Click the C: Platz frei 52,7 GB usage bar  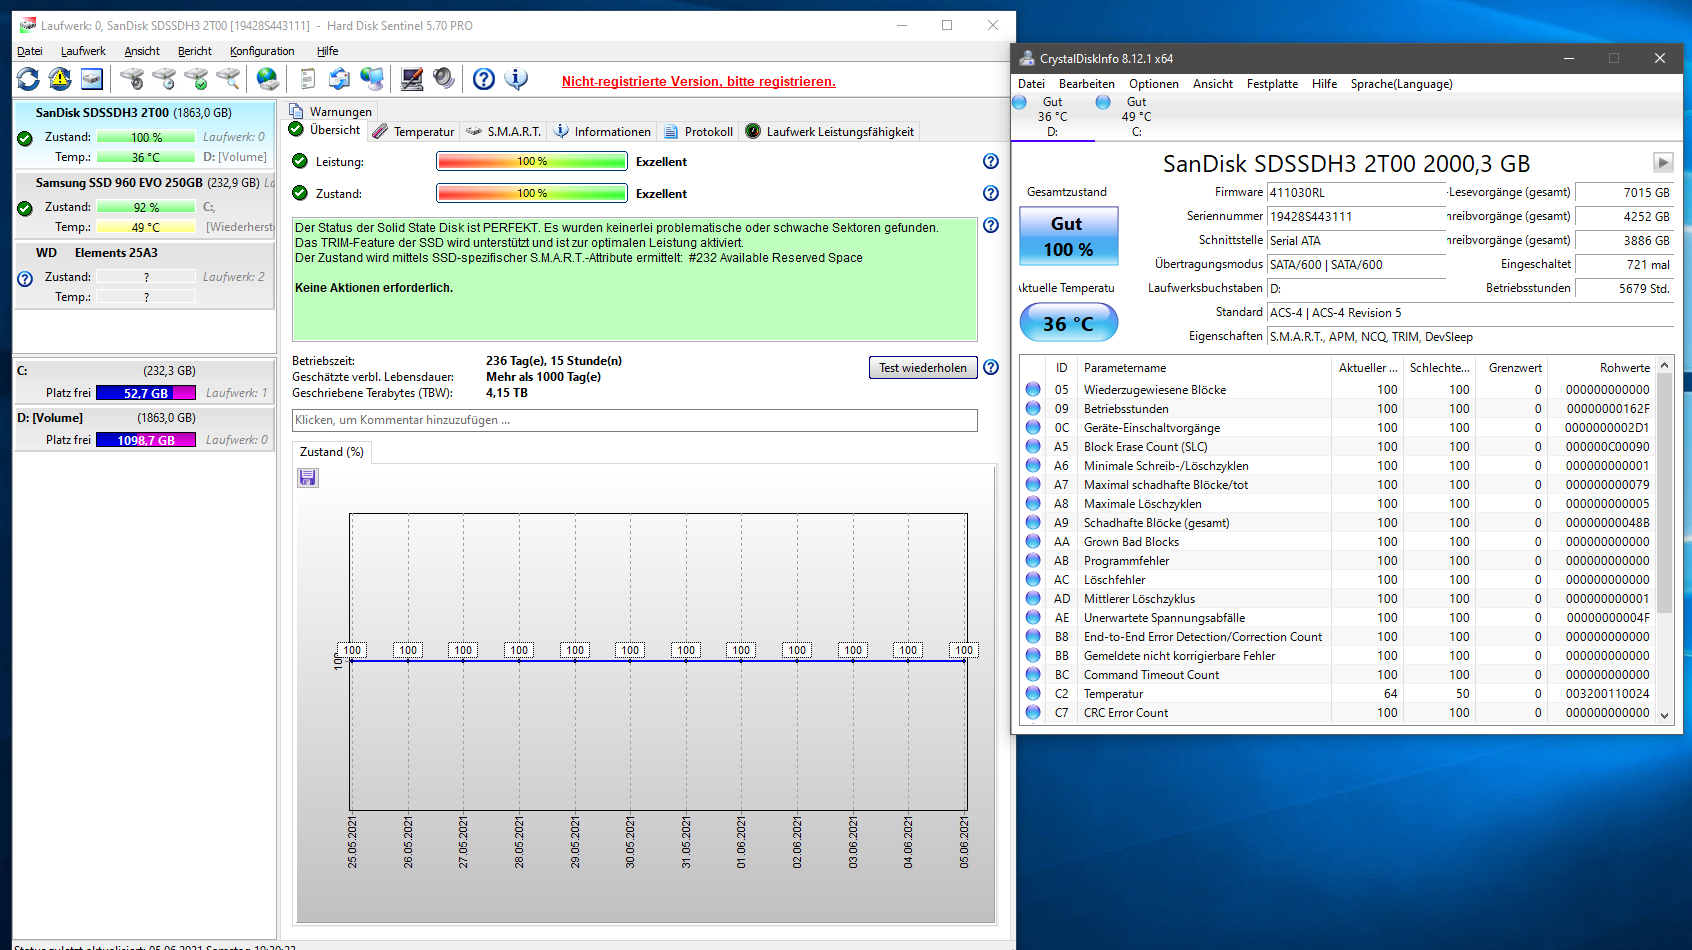146,393
